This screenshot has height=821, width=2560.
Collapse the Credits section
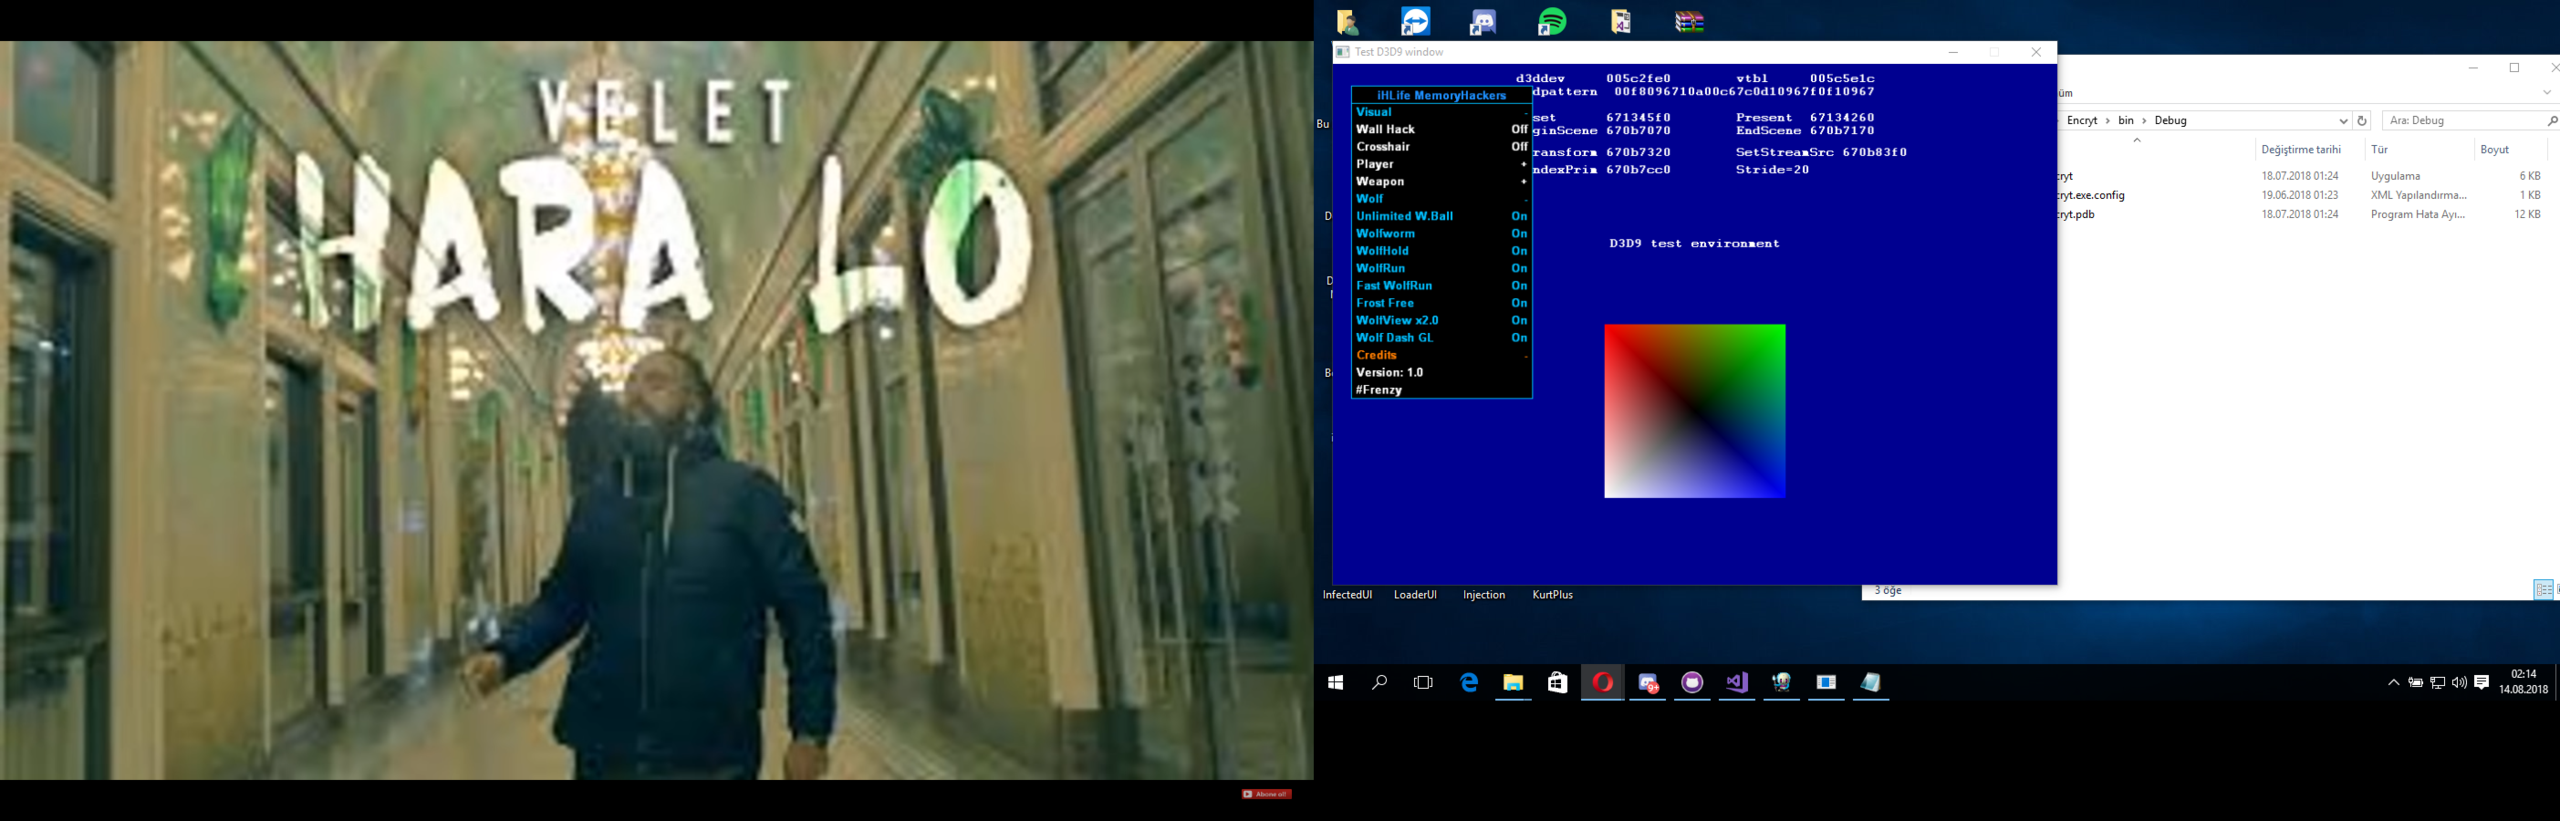pos(1441,355)
